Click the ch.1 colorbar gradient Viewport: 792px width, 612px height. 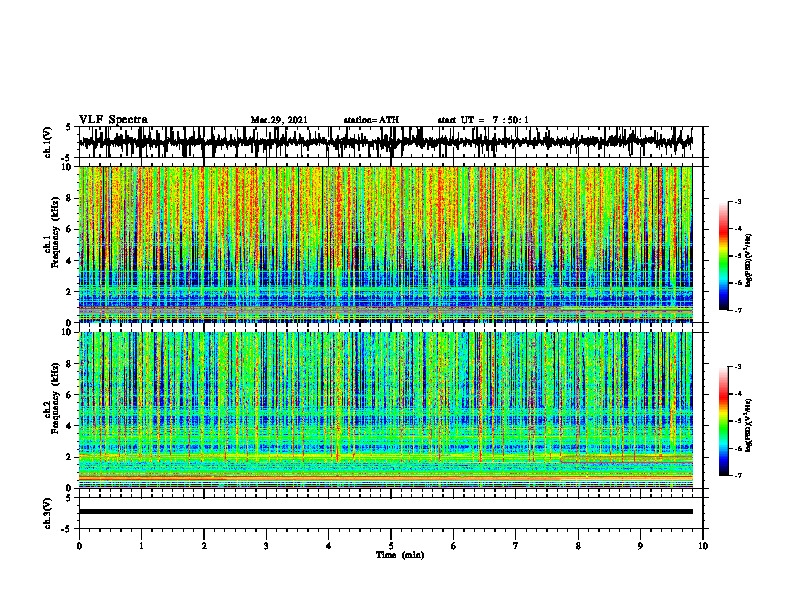click(723, 256)
